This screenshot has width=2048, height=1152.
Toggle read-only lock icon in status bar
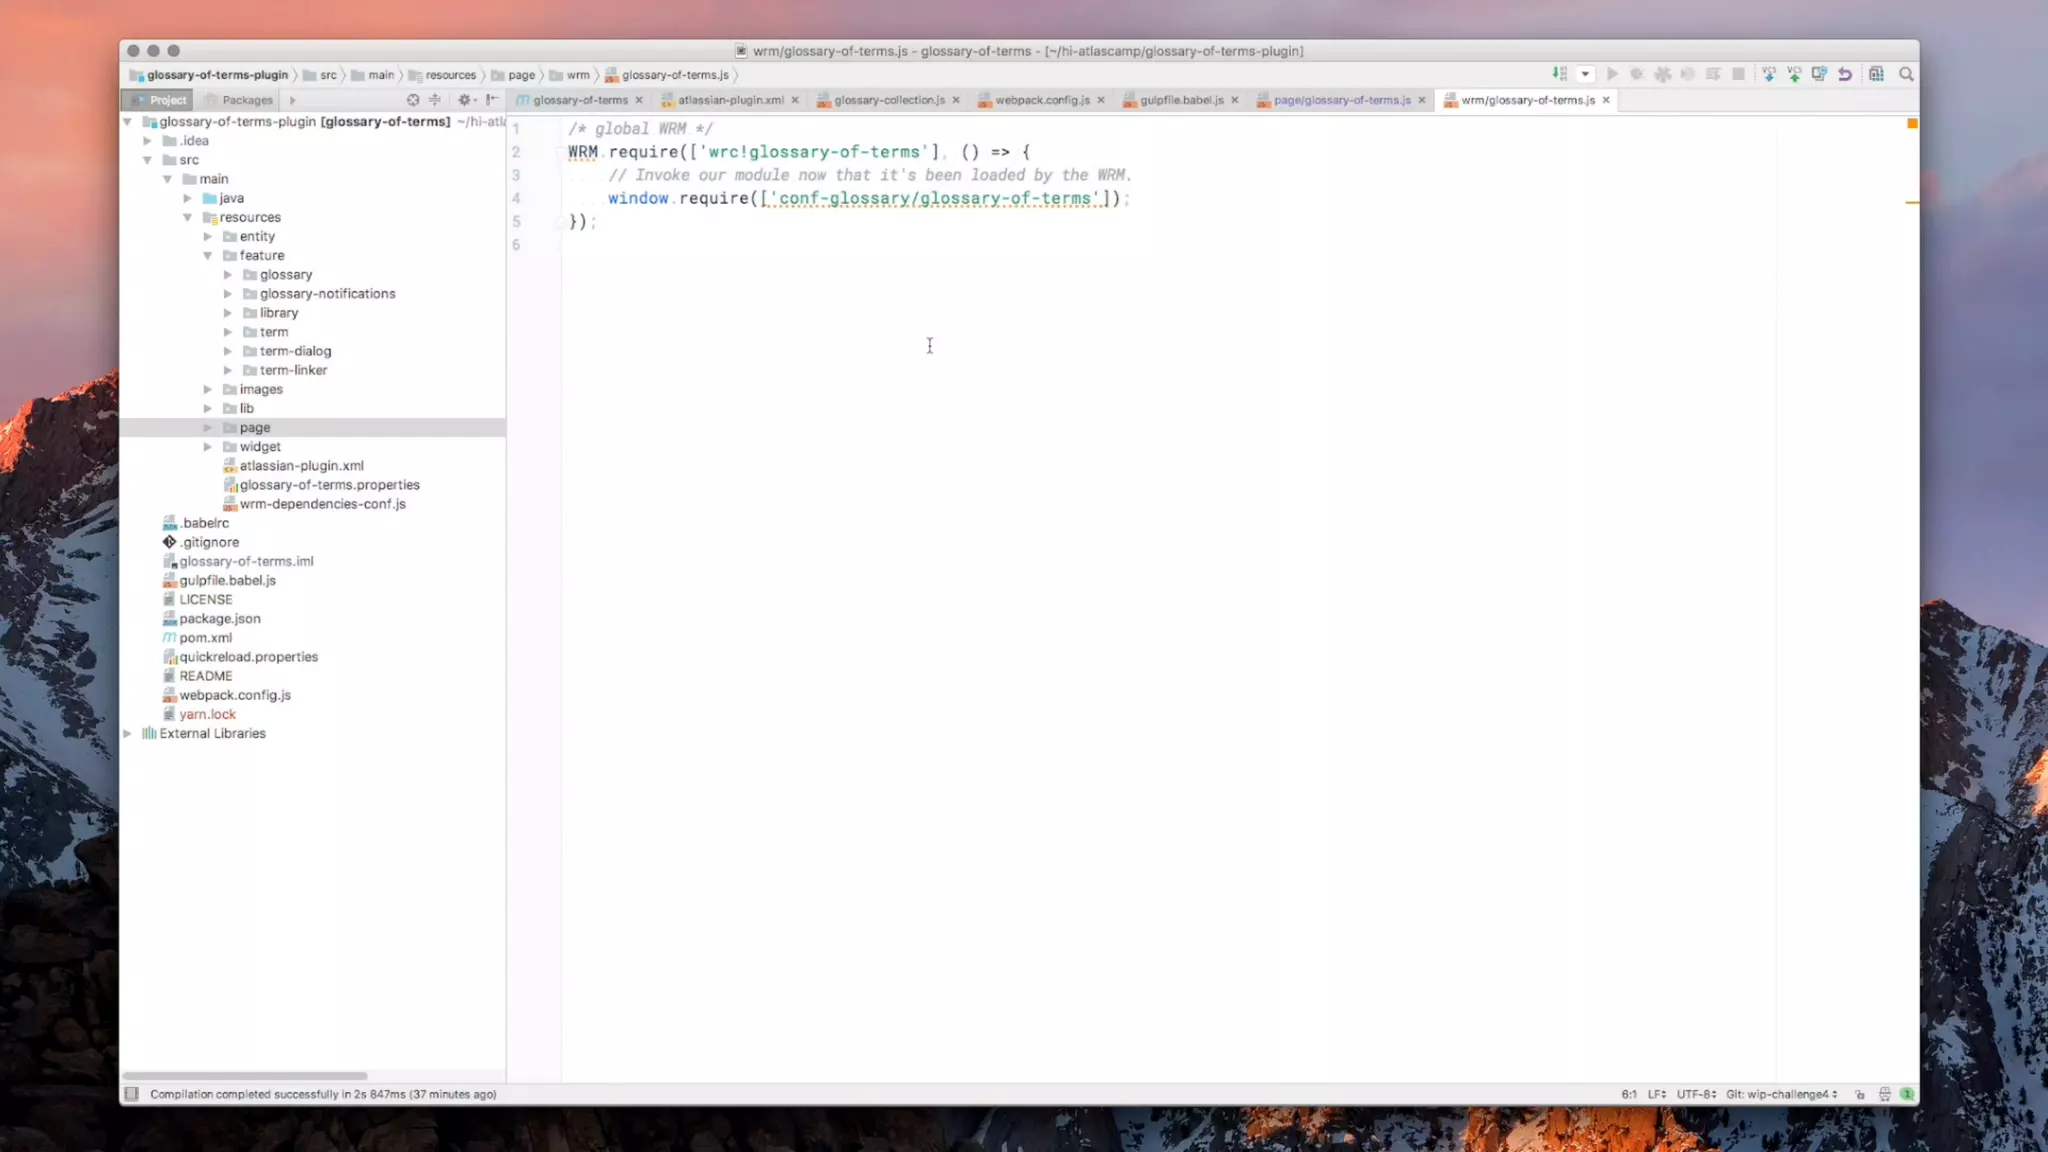pyautogui.click(x=1859, y=1094)
